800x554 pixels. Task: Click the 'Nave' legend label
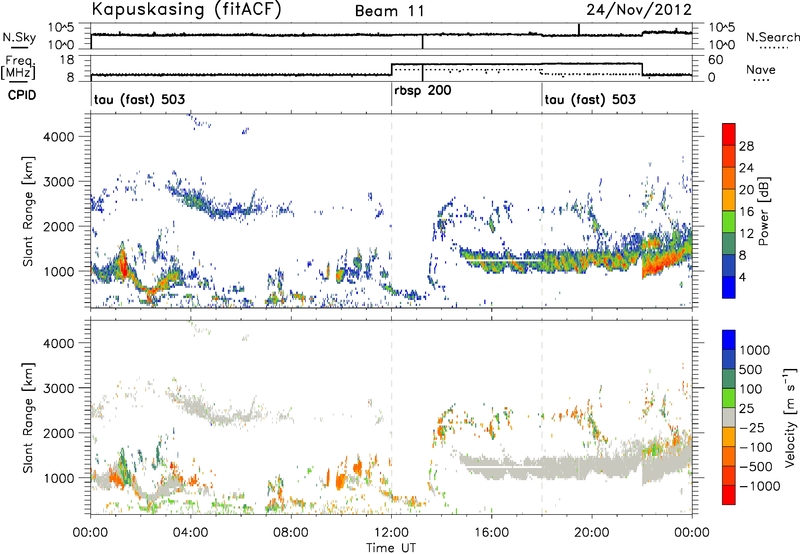point(761,69)
